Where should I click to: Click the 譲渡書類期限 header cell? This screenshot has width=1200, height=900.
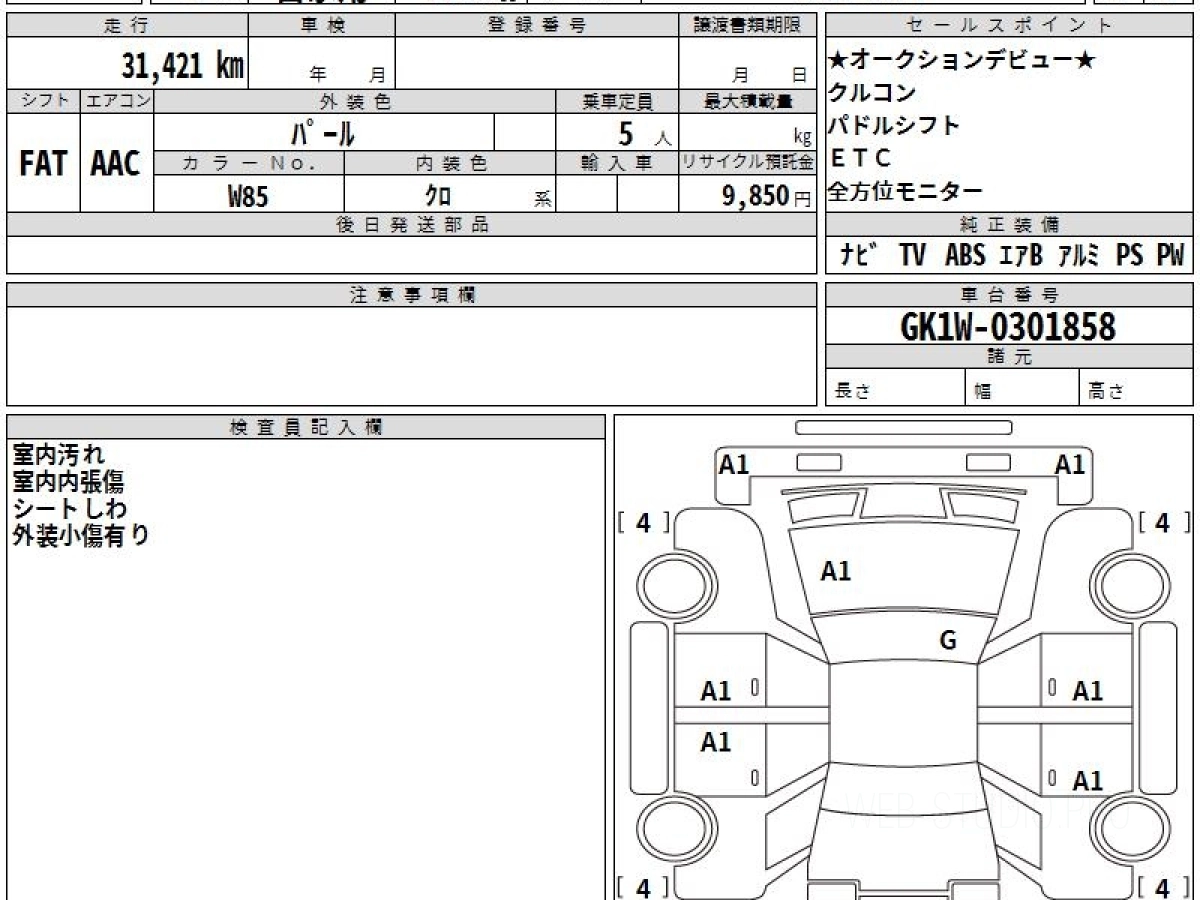tap(747, 26)
